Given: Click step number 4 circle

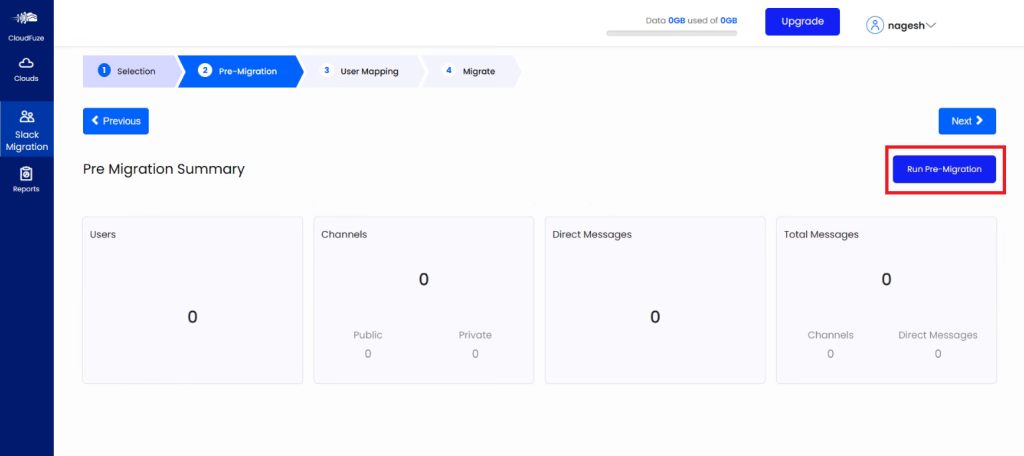Looking at the screenshot, I should point(449,71).
